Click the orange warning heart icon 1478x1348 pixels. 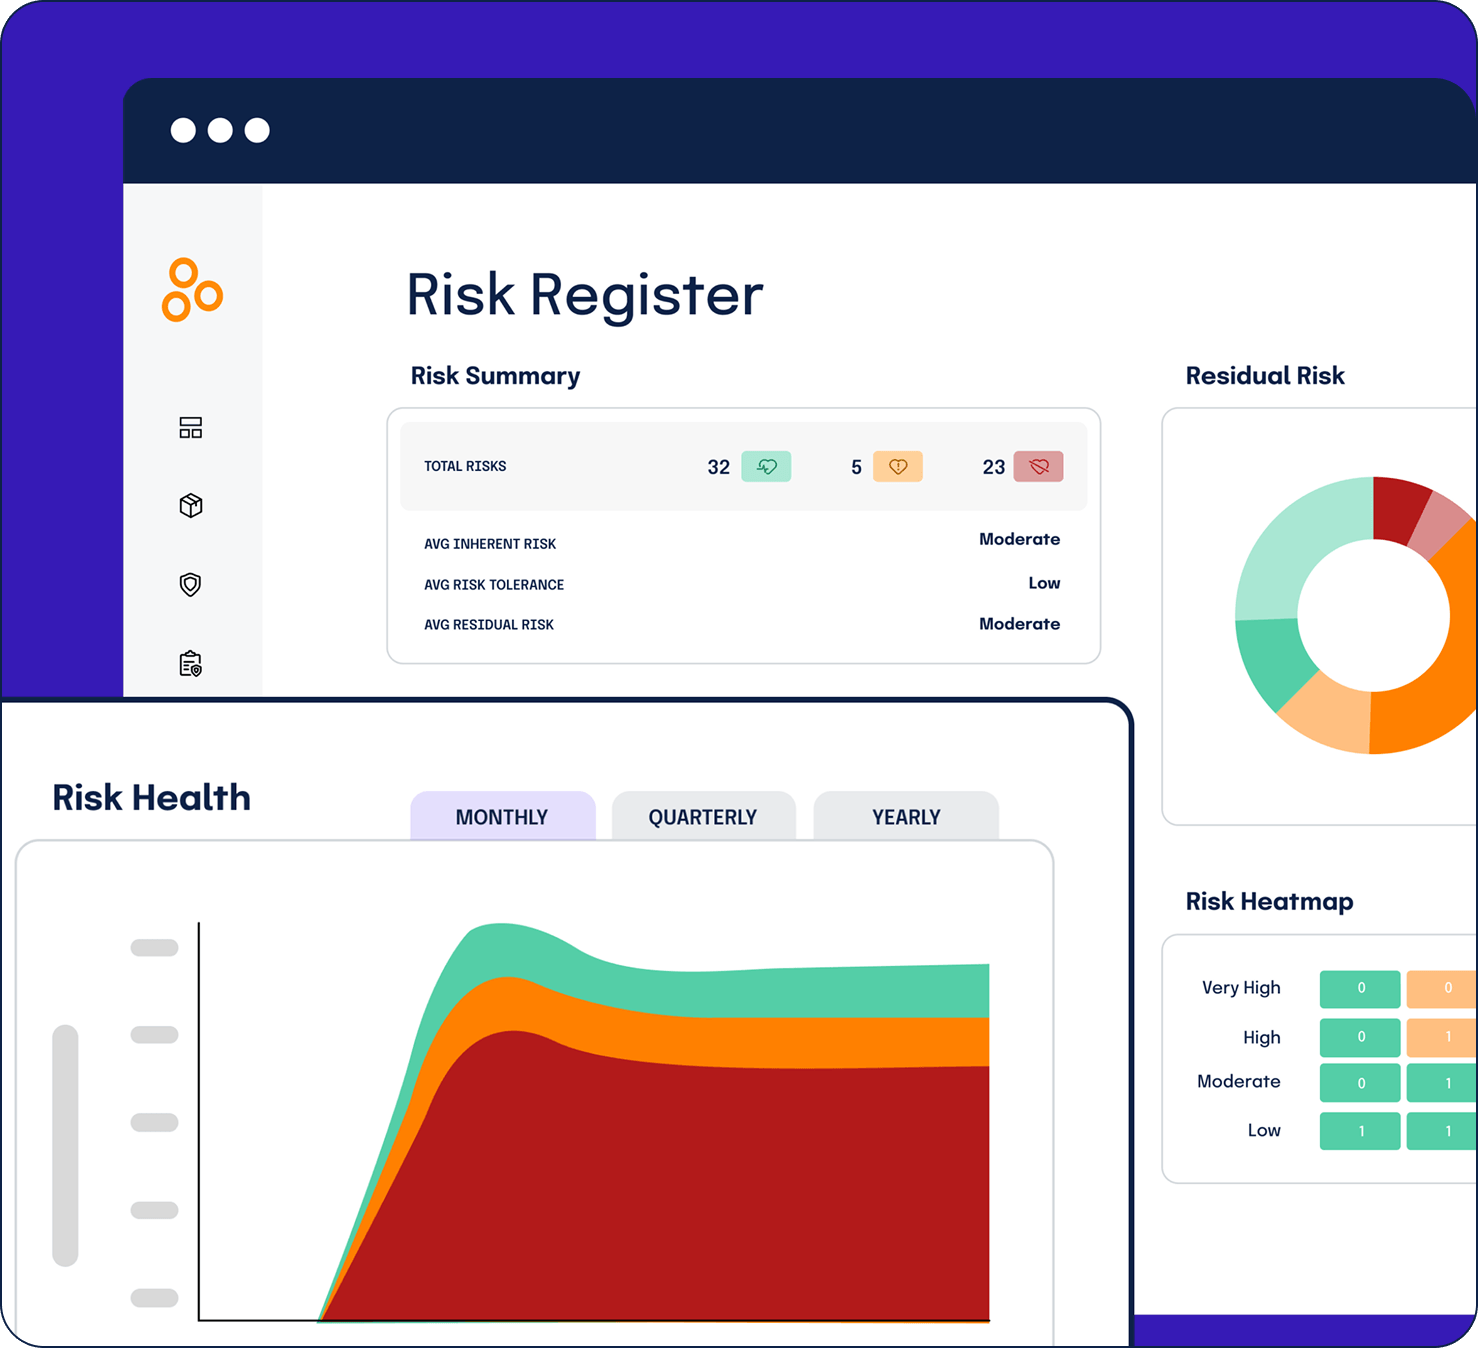(x=897, y=467)
